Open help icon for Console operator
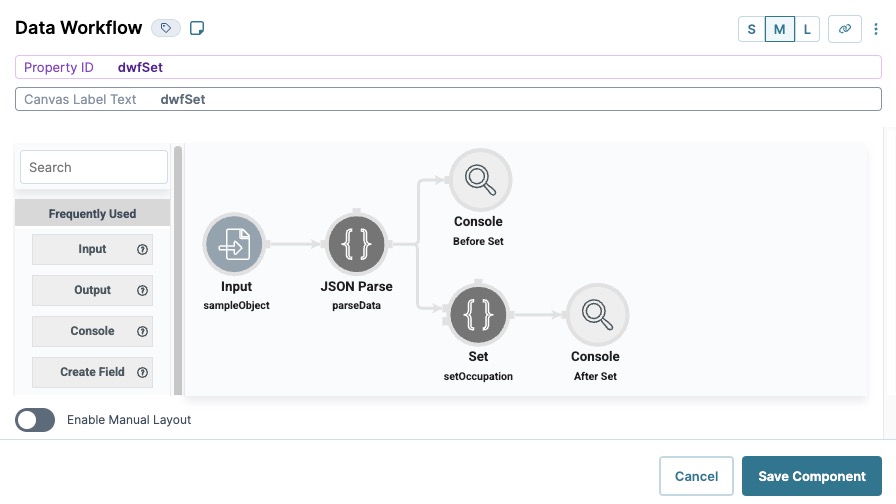The height and width of the screenshot is (504, 896). point(142,331)
